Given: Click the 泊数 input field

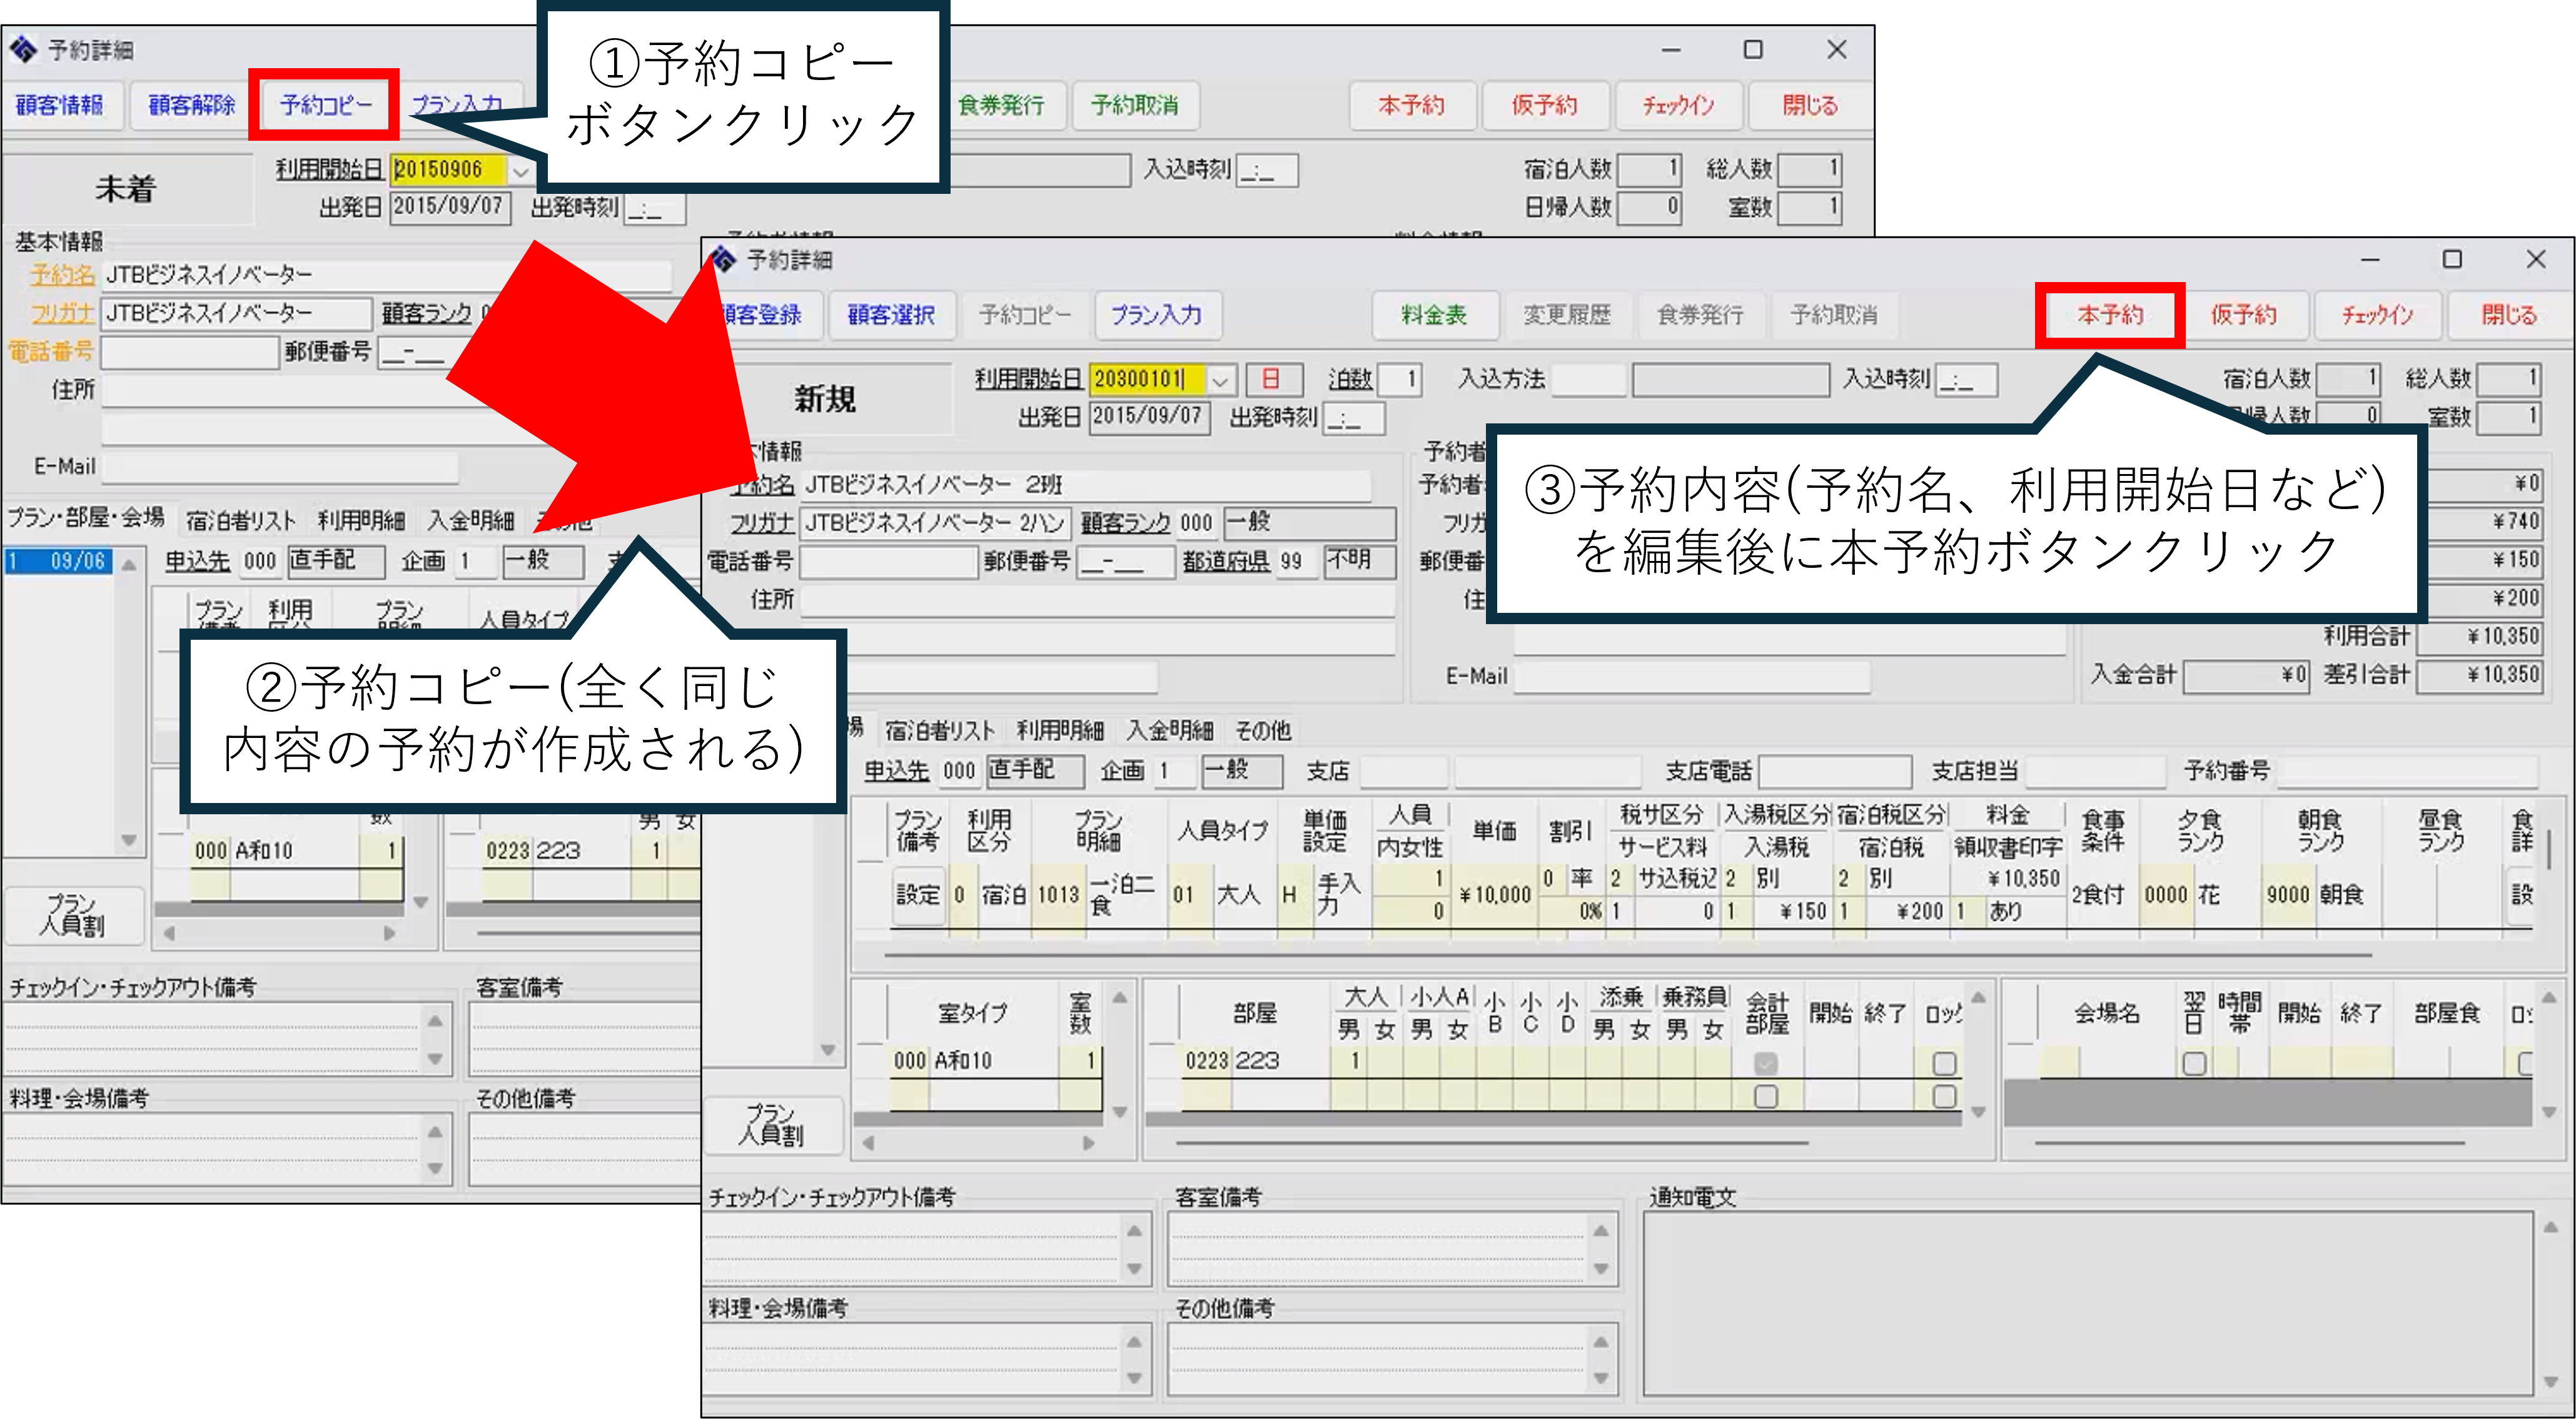Looking at the screenshot, I should coord(1400,380).
